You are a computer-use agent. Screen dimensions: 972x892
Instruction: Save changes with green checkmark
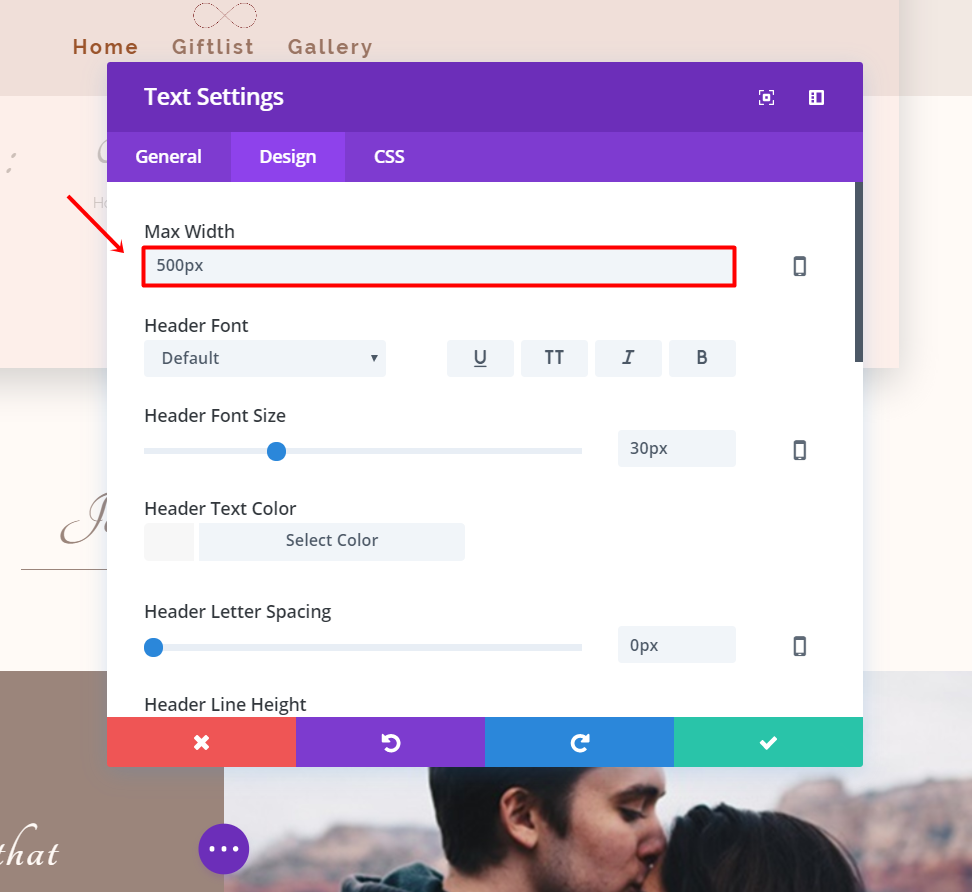pyautogui.click(x=769, y=742)
